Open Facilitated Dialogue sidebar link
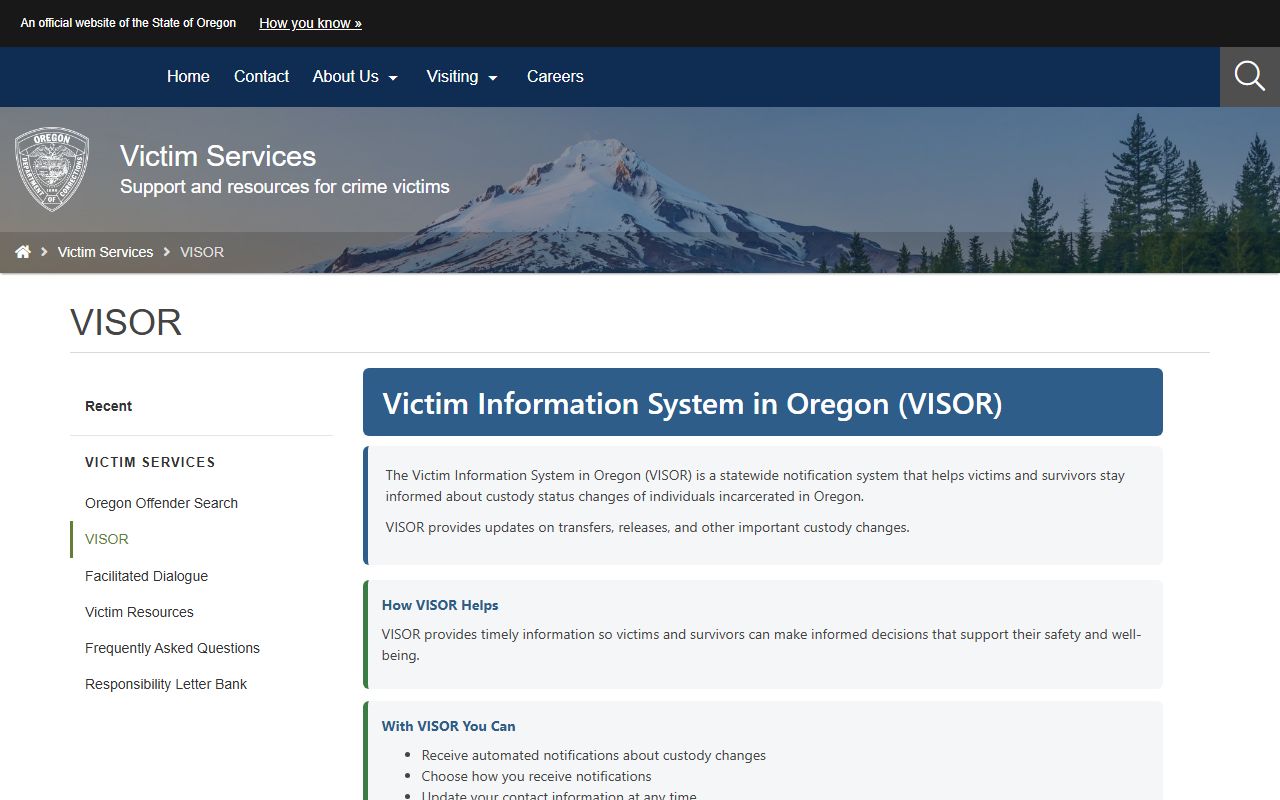 point(146,576)
